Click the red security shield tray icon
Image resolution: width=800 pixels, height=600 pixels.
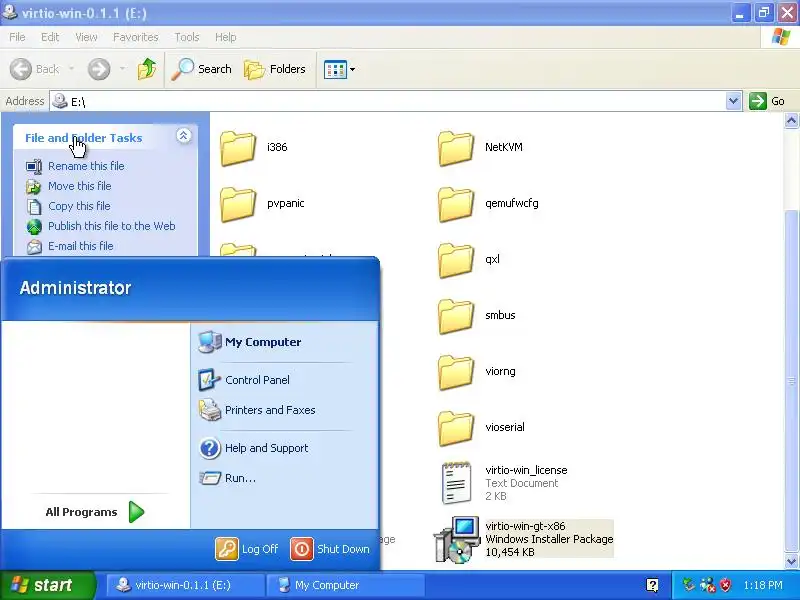(725, 585)
